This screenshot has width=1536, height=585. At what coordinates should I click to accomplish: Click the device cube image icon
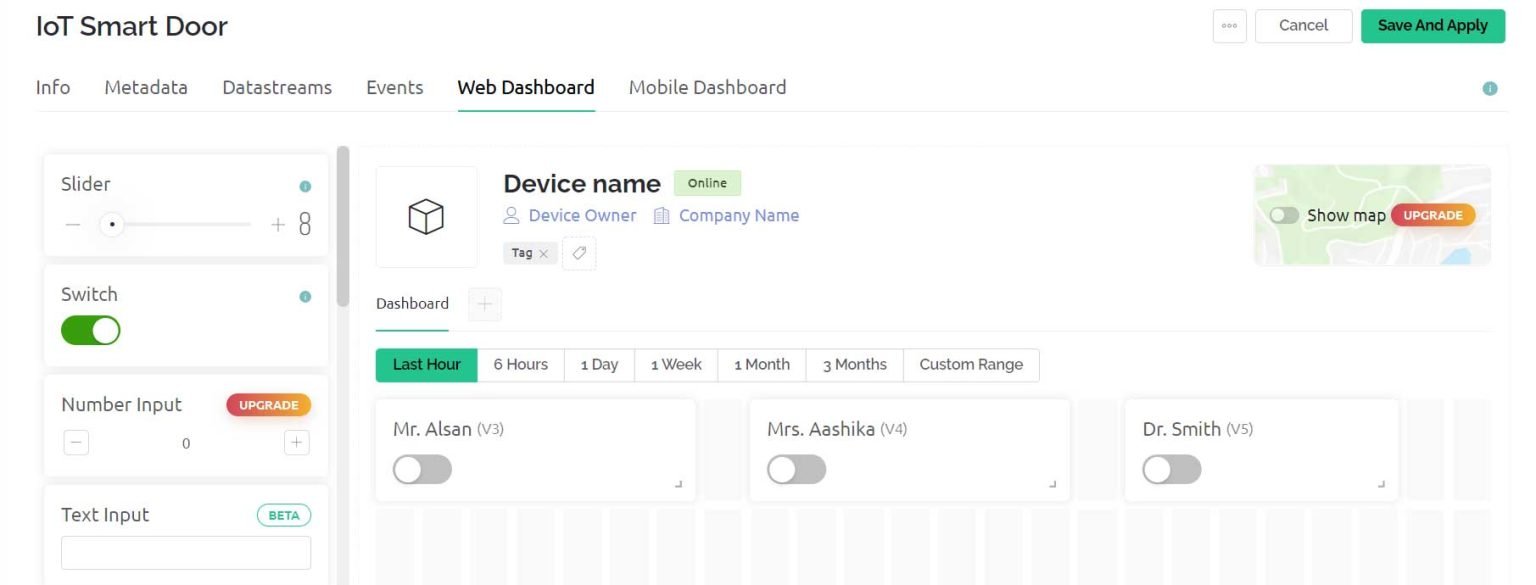(426, 217)
